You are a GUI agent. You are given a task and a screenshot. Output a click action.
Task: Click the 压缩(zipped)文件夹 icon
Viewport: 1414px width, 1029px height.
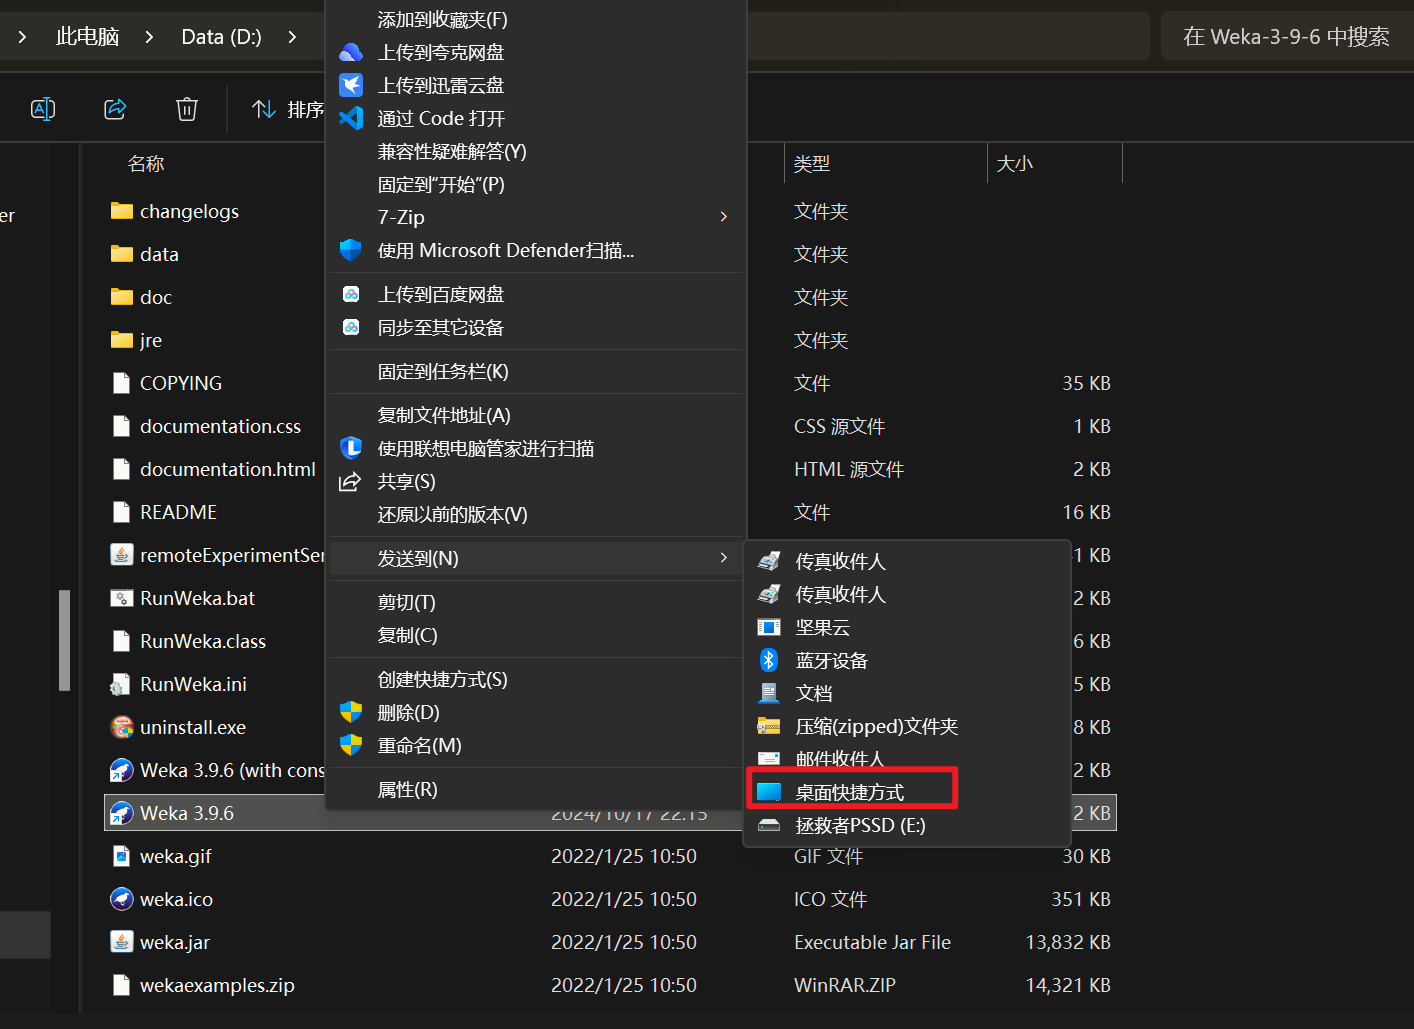click(x=769, y=726)
